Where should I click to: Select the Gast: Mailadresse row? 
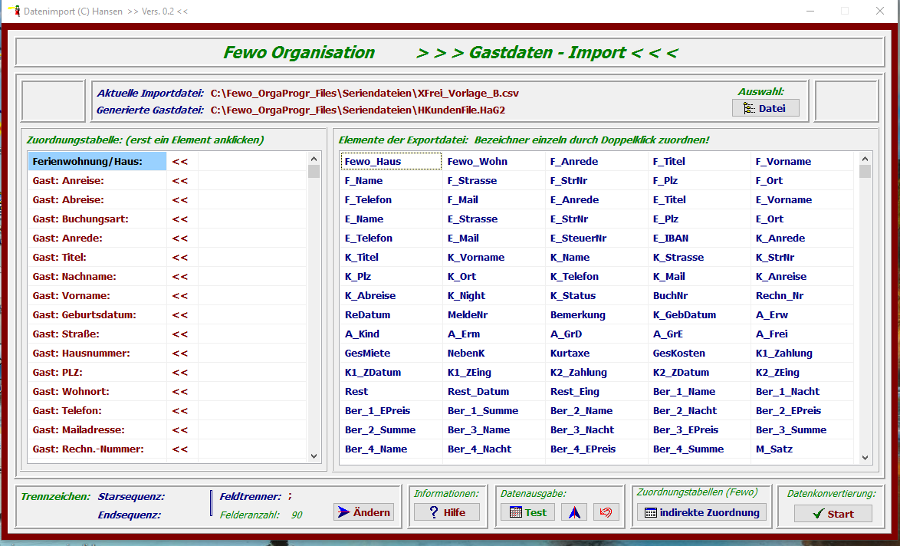97,430
